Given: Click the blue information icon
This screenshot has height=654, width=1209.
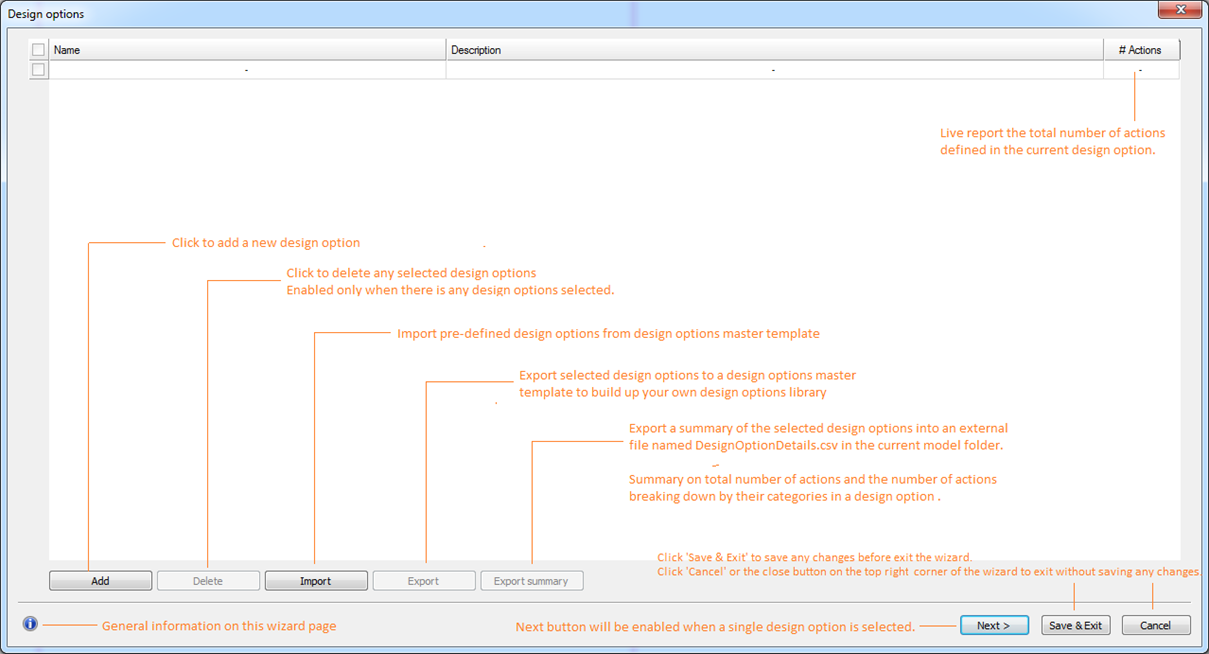Looking at the screenshot, I should pyautogui.click(x=30, y=624).
